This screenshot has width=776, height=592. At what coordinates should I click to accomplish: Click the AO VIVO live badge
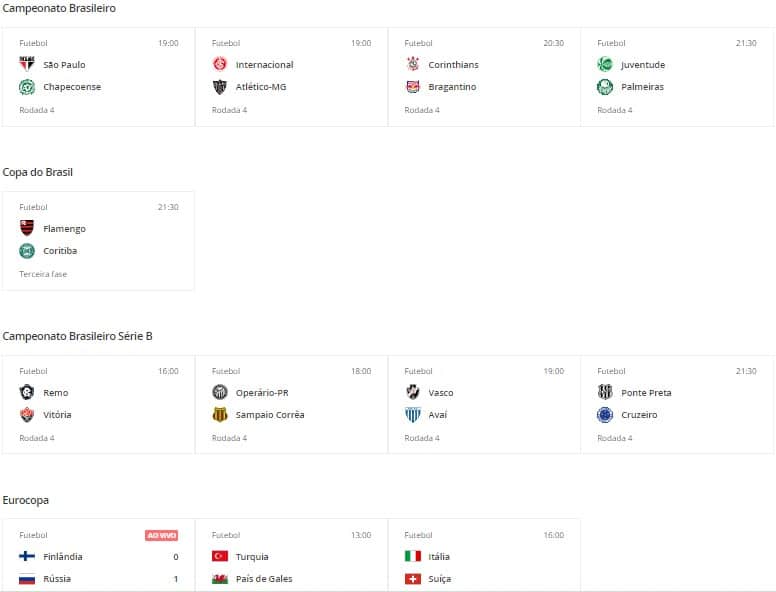(162, 536)
